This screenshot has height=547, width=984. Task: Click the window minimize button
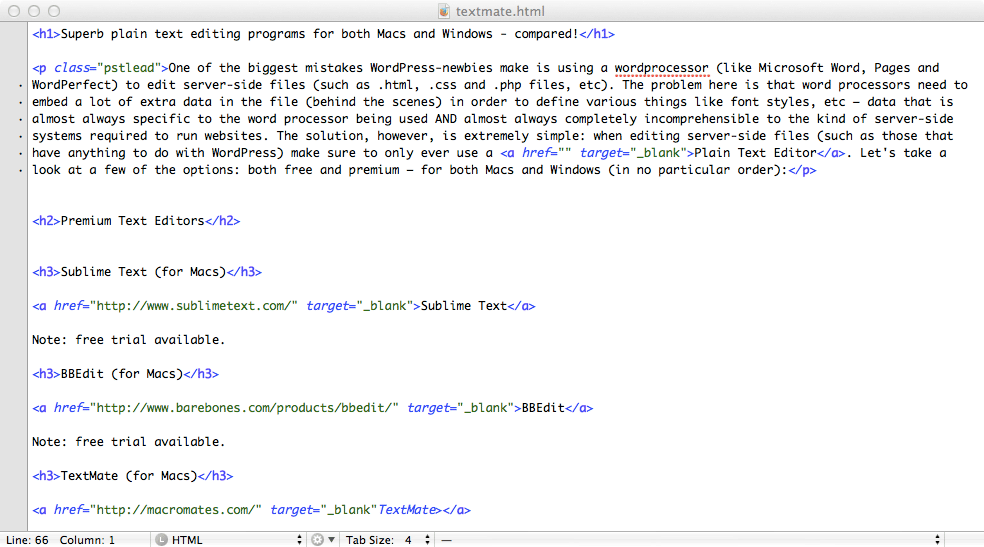pos(34,11)
